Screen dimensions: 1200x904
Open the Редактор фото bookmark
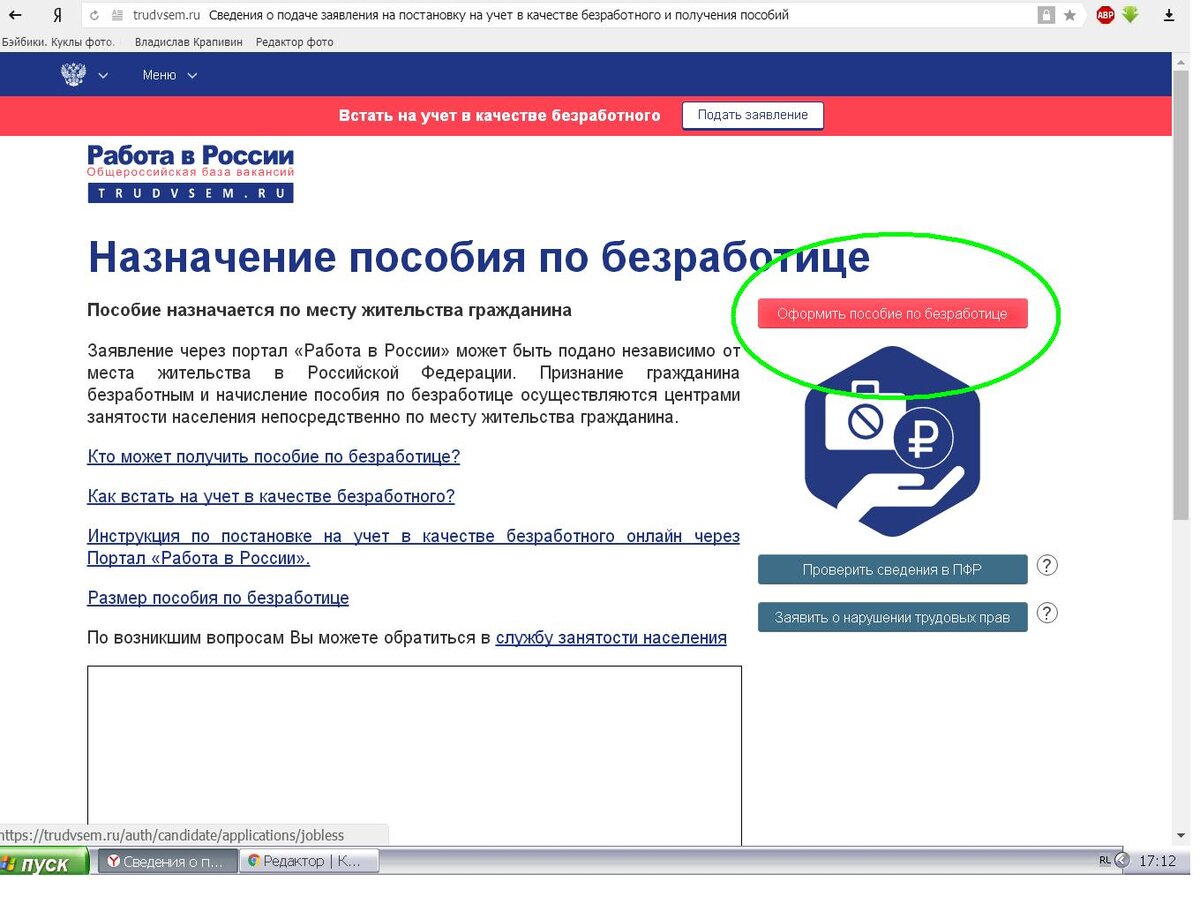294,42
